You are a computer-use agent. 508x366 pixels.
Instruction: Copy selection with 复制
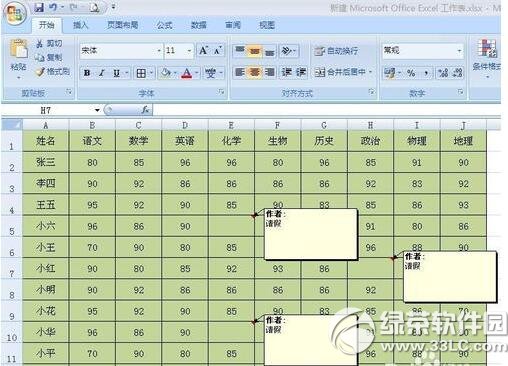pos(49,57)
